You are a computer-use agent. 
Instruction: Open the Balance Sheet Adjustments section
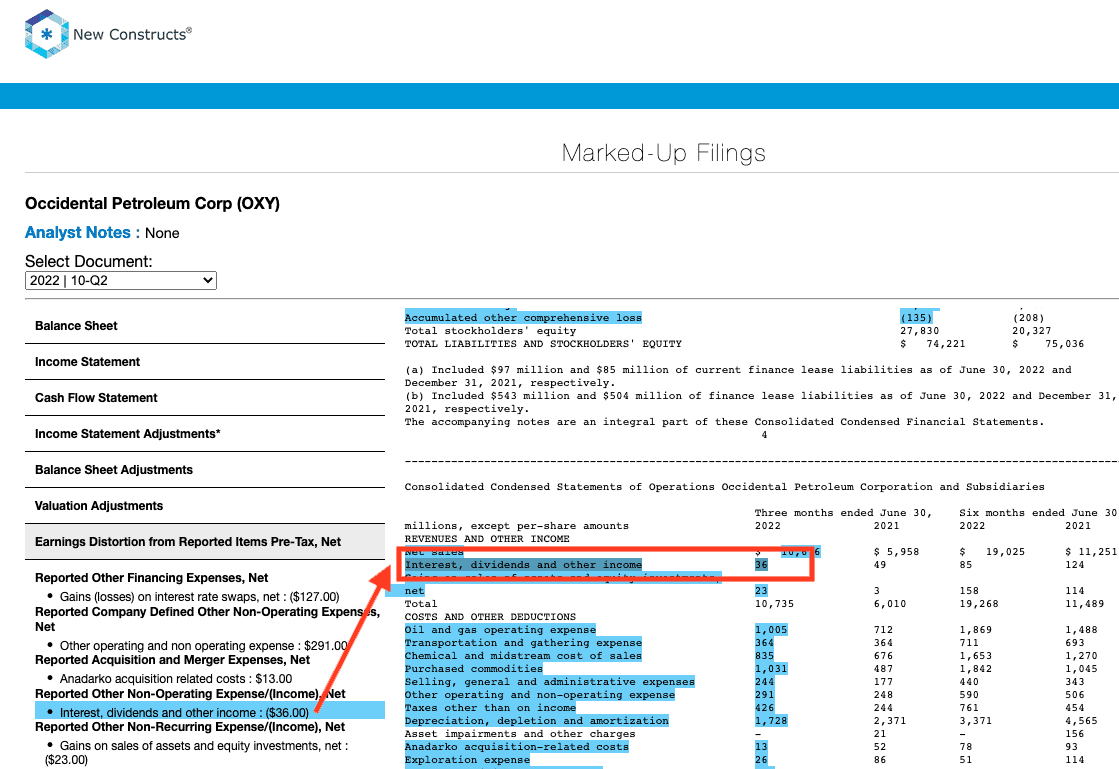(x=205, y=469)
